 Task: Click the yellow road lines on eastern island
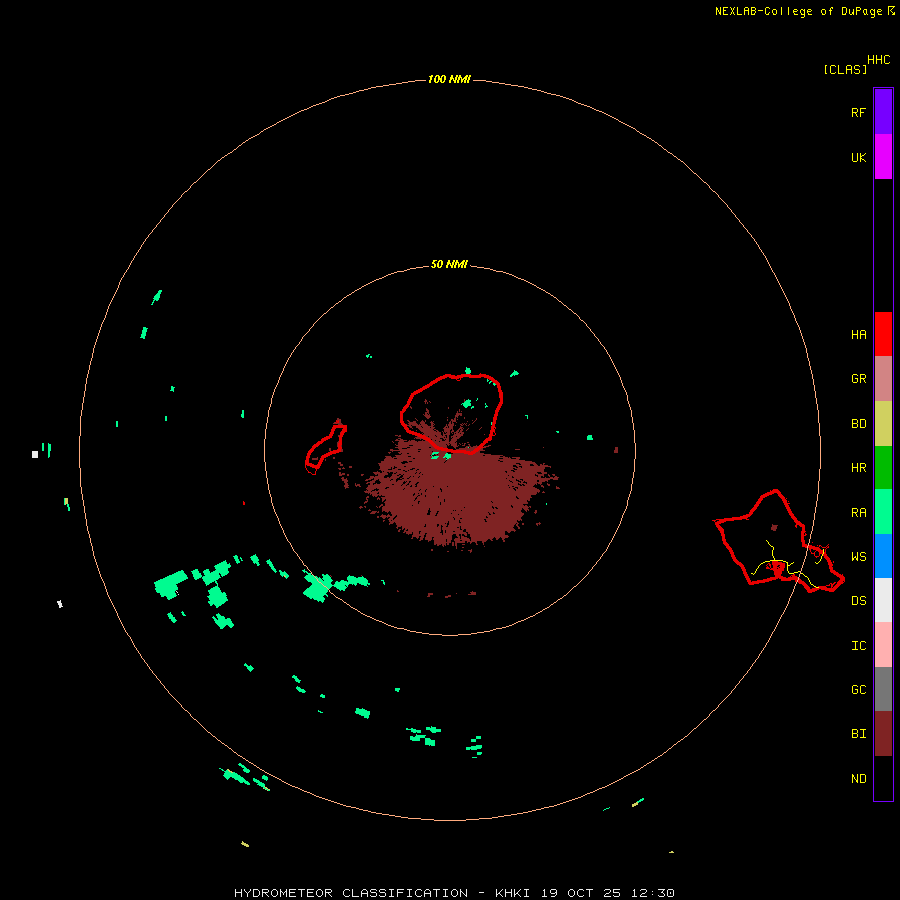pyautogui.click(x=789, y=565)
